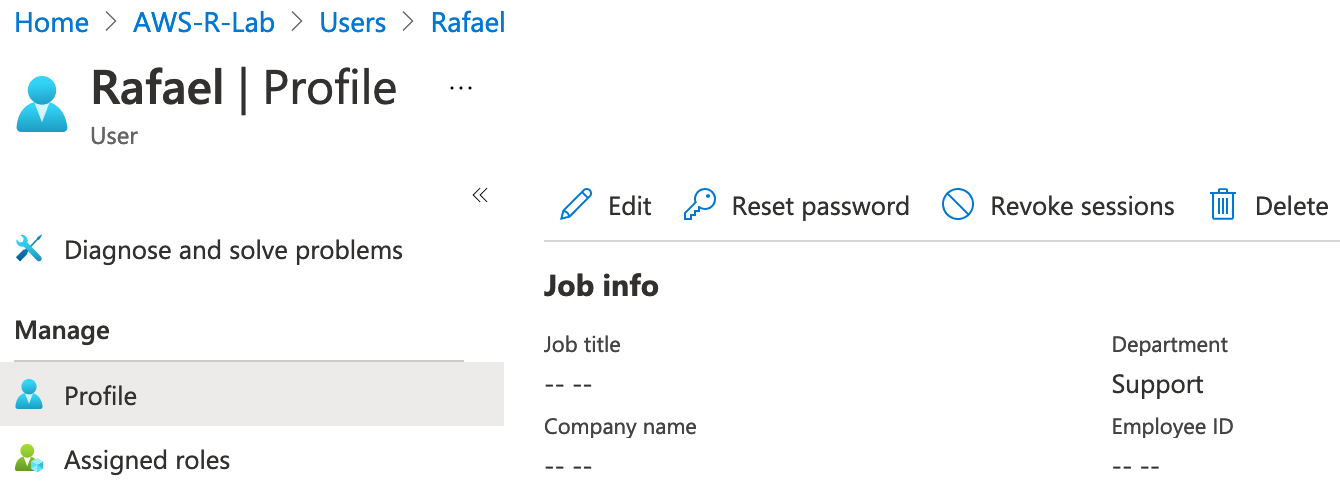Click the Revoke sessions circle icon
Viewport: 1340px width, 500px height.
click(958, 205)
